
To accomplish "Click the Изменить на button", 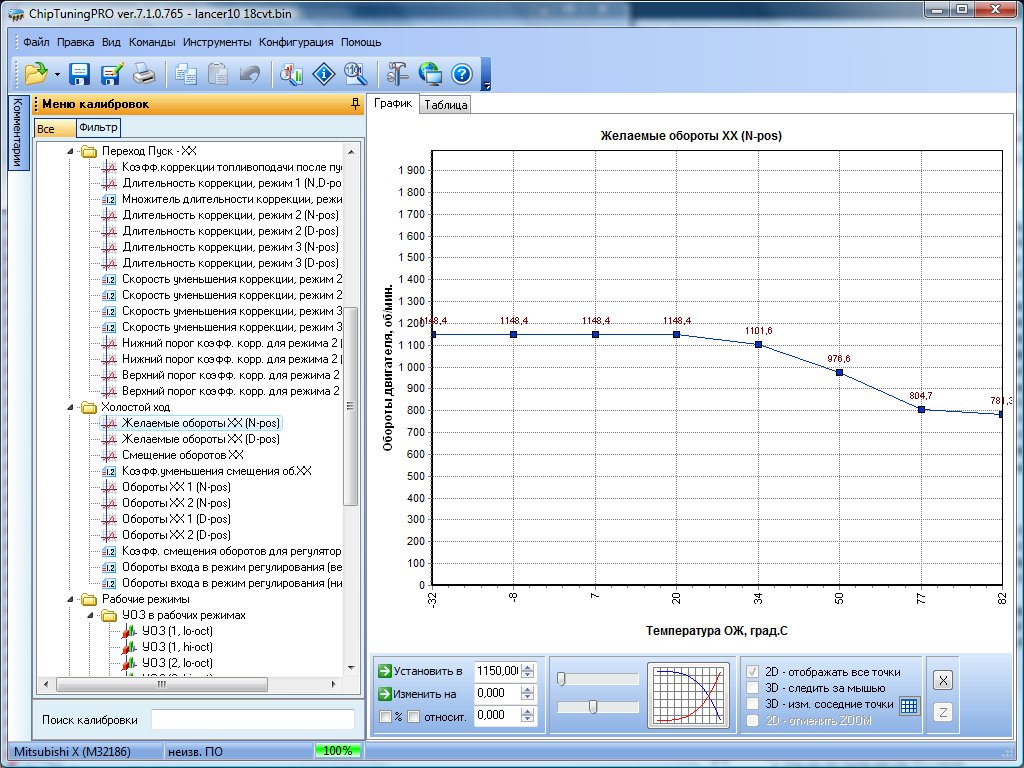I will tap(417, 693).
